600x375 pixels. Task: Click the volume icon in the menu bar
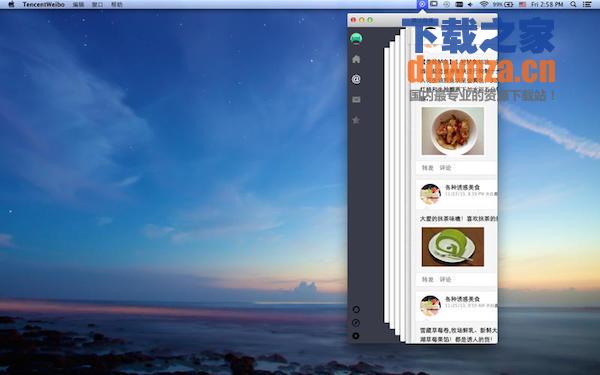tap(470, 4)
